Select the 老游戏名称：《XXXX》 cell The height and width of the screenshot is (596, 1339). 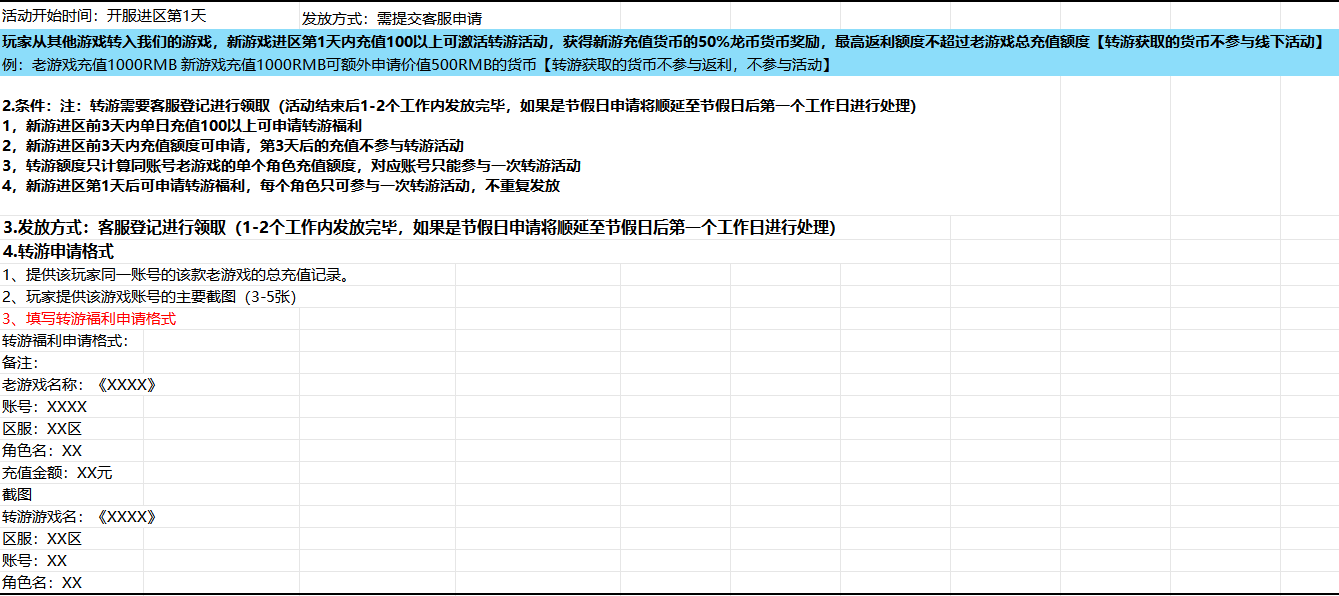point(79,385)
